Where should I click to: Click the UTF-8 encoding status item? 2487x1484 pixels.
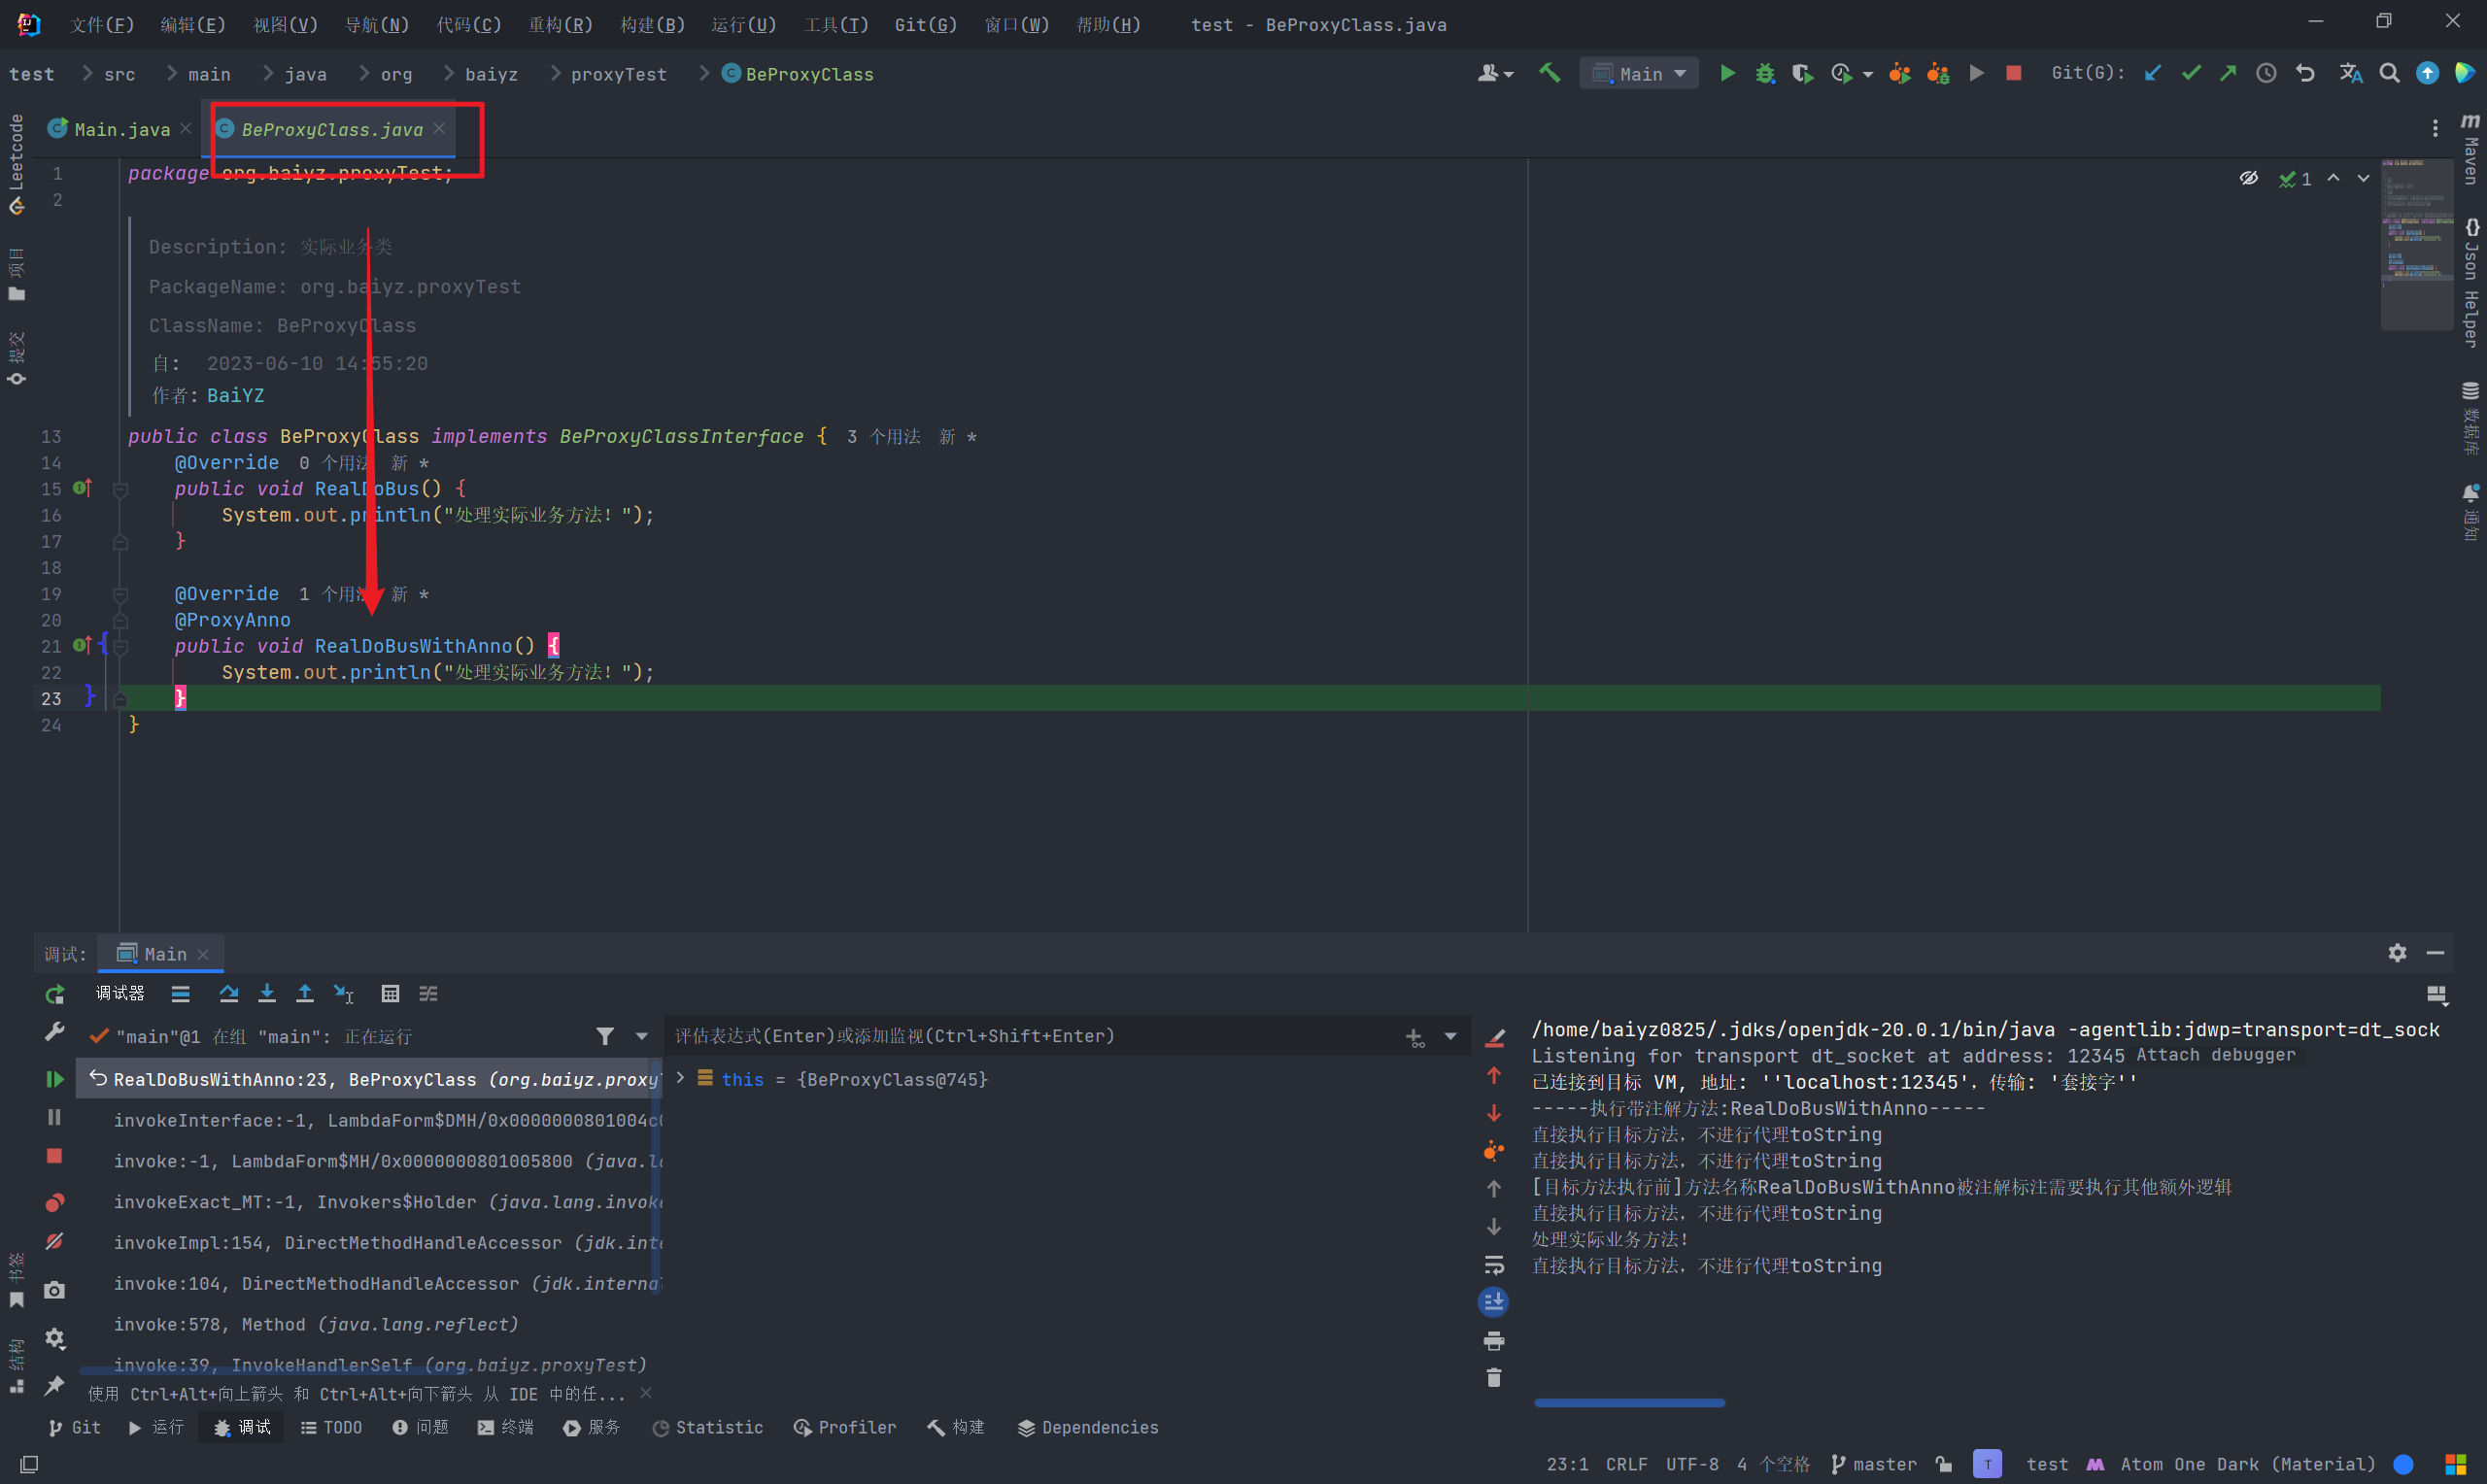point(1692,1464)
